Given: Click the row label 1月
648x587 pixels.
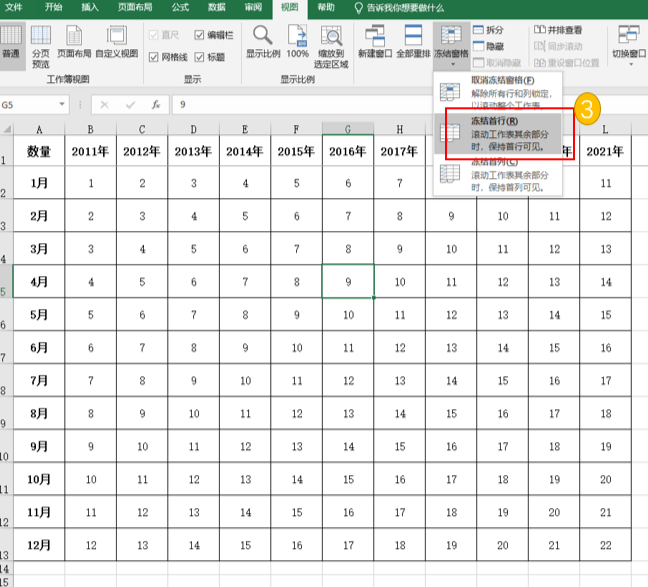Looking at the screenshot, I should pos(39,183).
